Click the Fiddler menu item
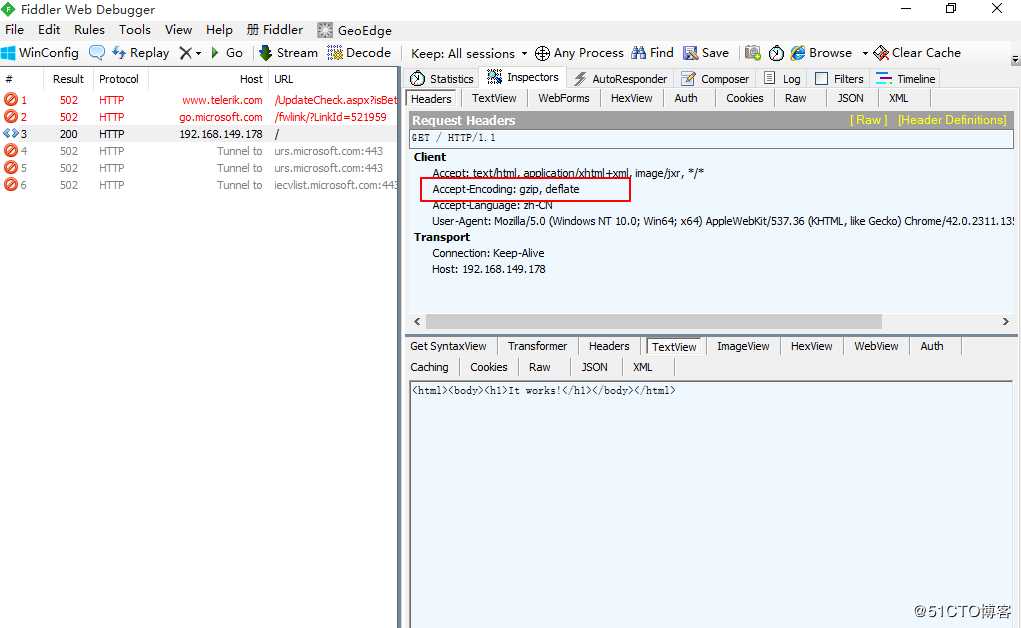The image size is (1021, 628). tap(275, 29)
